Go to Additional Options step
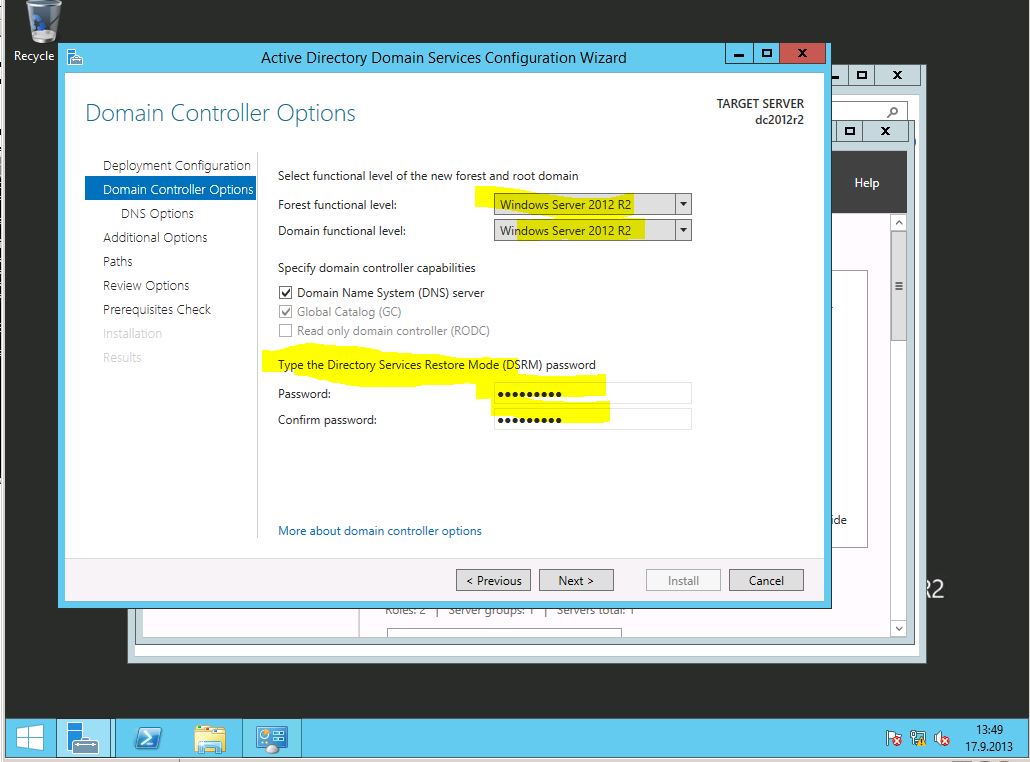 click(155, 237)
